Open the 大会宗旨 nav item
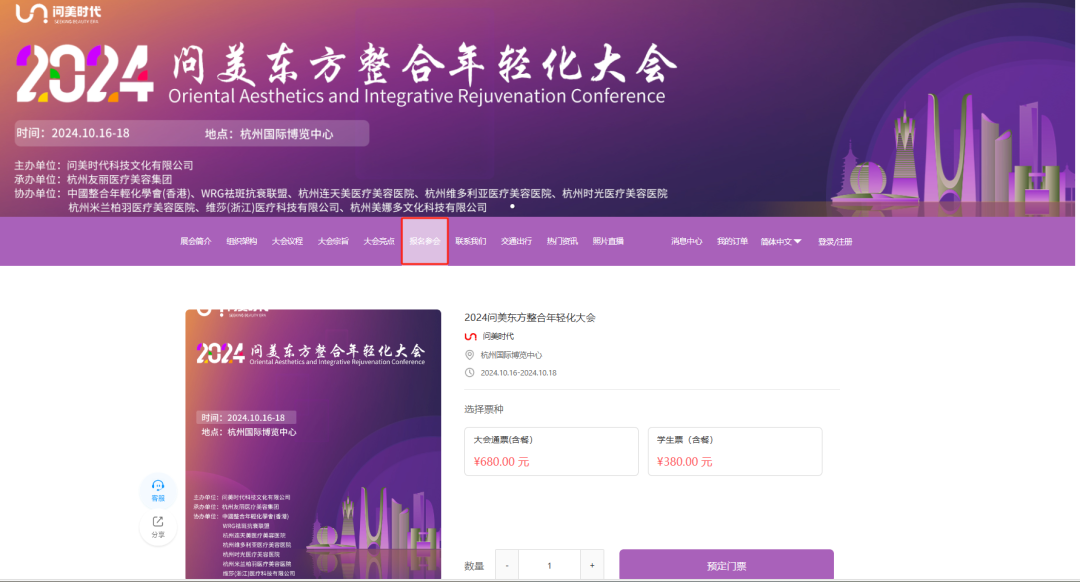The height and width of the screenshot is (582, 1080). tap(333, 242)
